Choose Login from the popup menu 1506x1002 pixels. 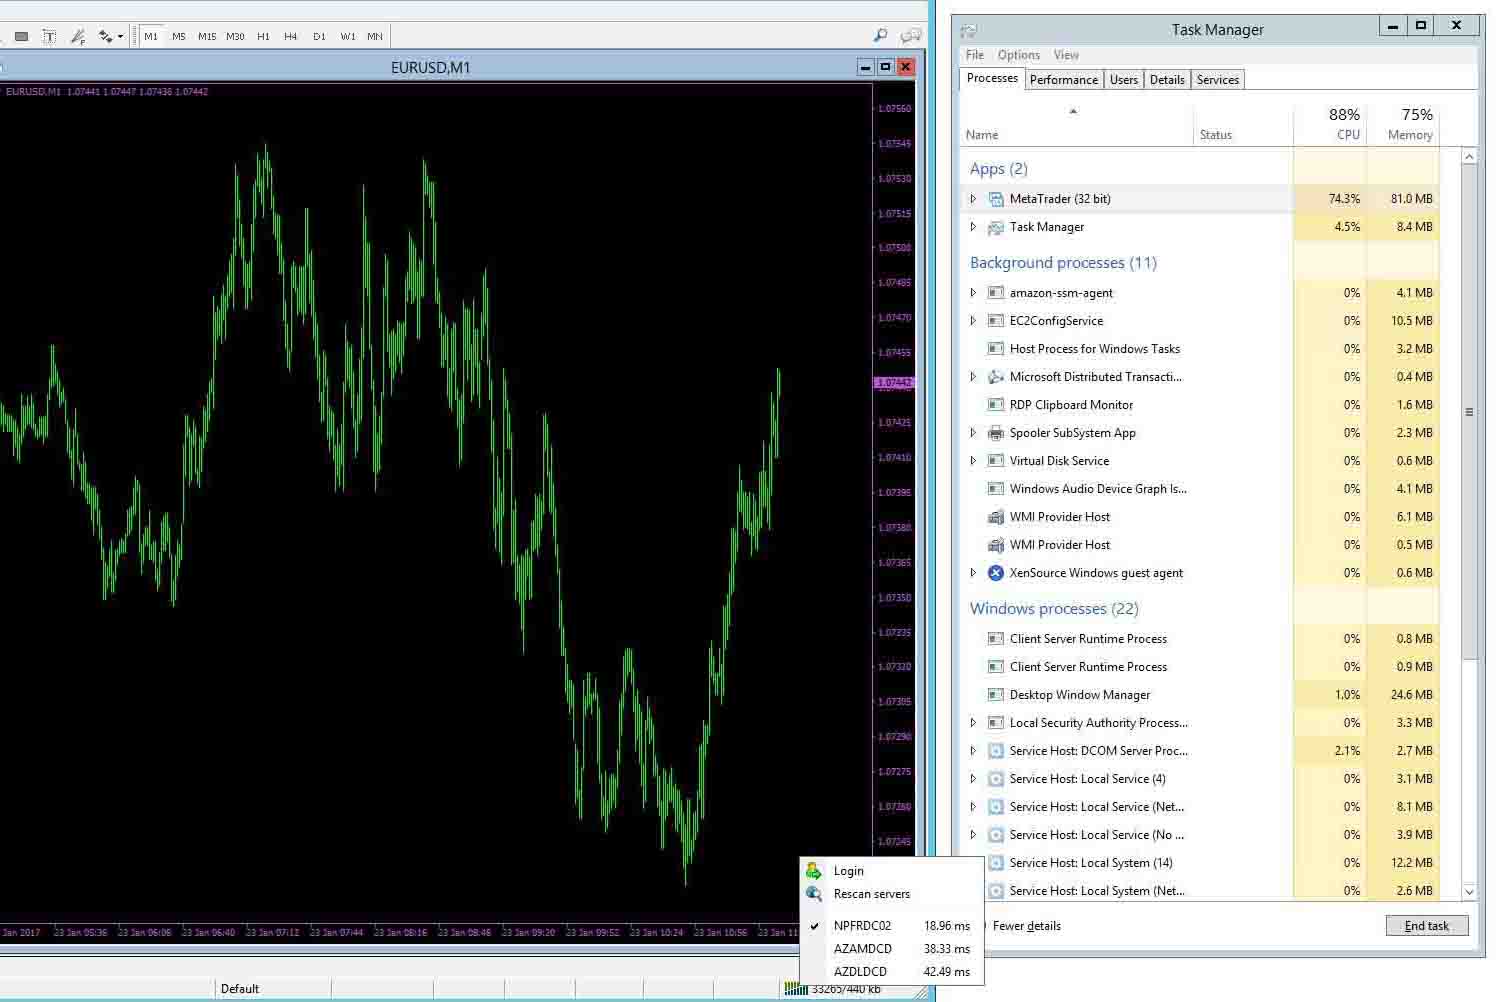click(848, 871)
